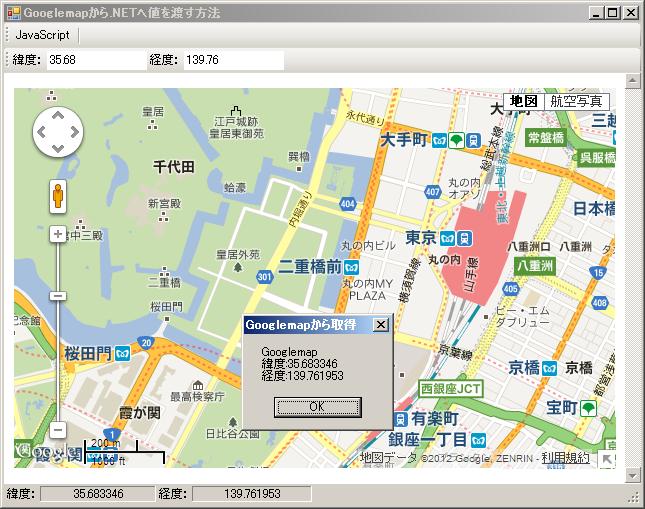Pan the map up with arrow control
The width and height of the screenshot is (645, 509).
[x=58, y=115]
